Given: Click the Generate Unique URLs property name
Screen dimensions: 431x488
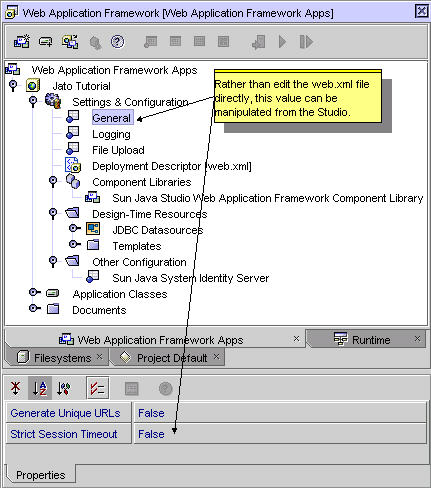Looking at the screenshot, I should coord(68,413).
